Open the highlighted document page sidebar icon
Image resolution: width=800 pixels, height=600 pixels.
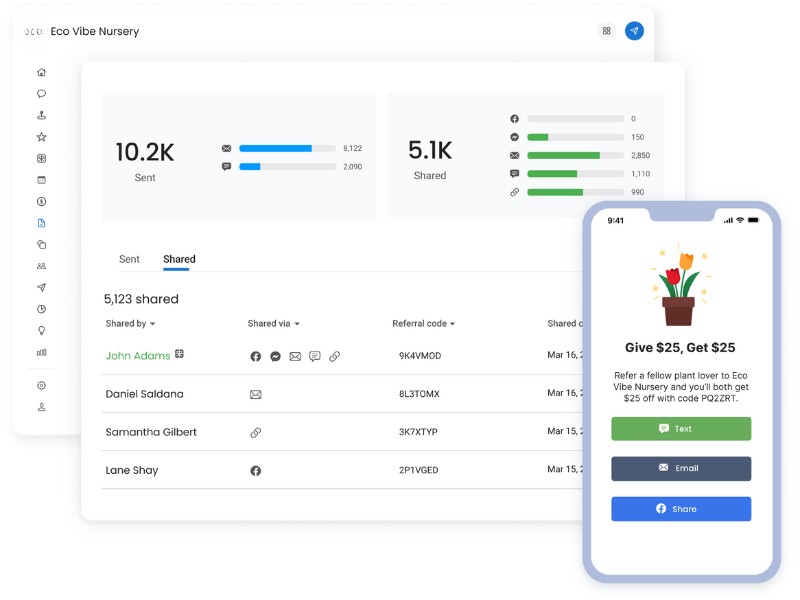40,222
